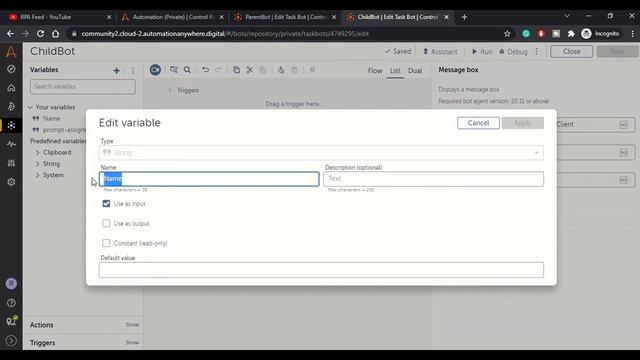
Task: Open the Assistant panel
Action: 440,52
